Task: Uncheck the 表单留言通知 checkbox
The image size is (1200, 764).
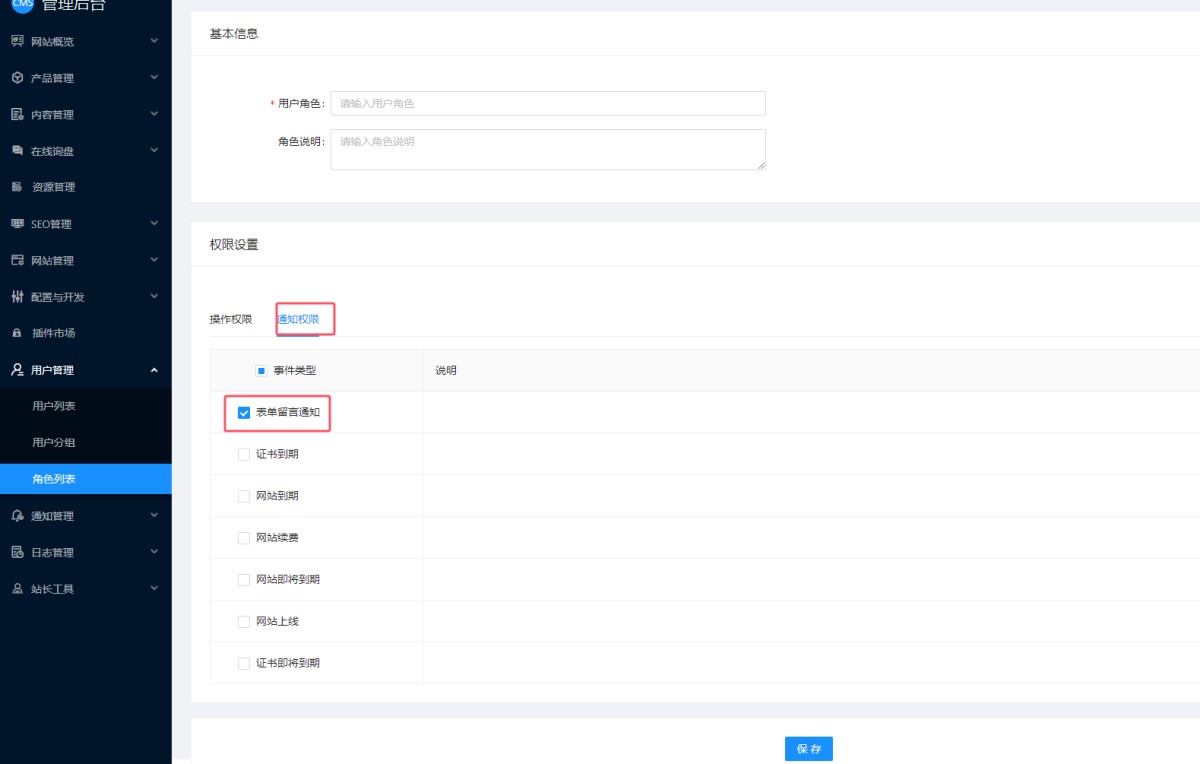Action: 244,412
